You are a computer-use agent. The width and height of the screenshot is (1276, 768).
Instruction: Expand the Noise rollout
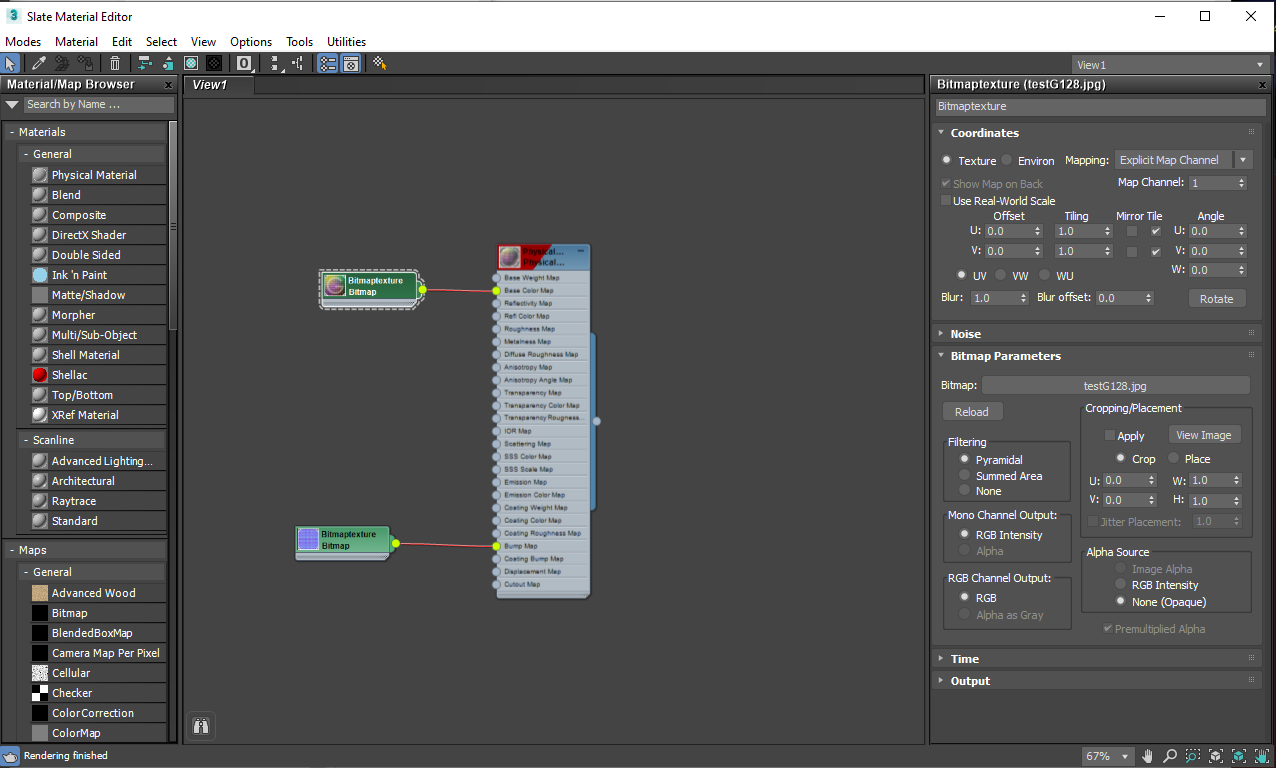coord(967,333)
